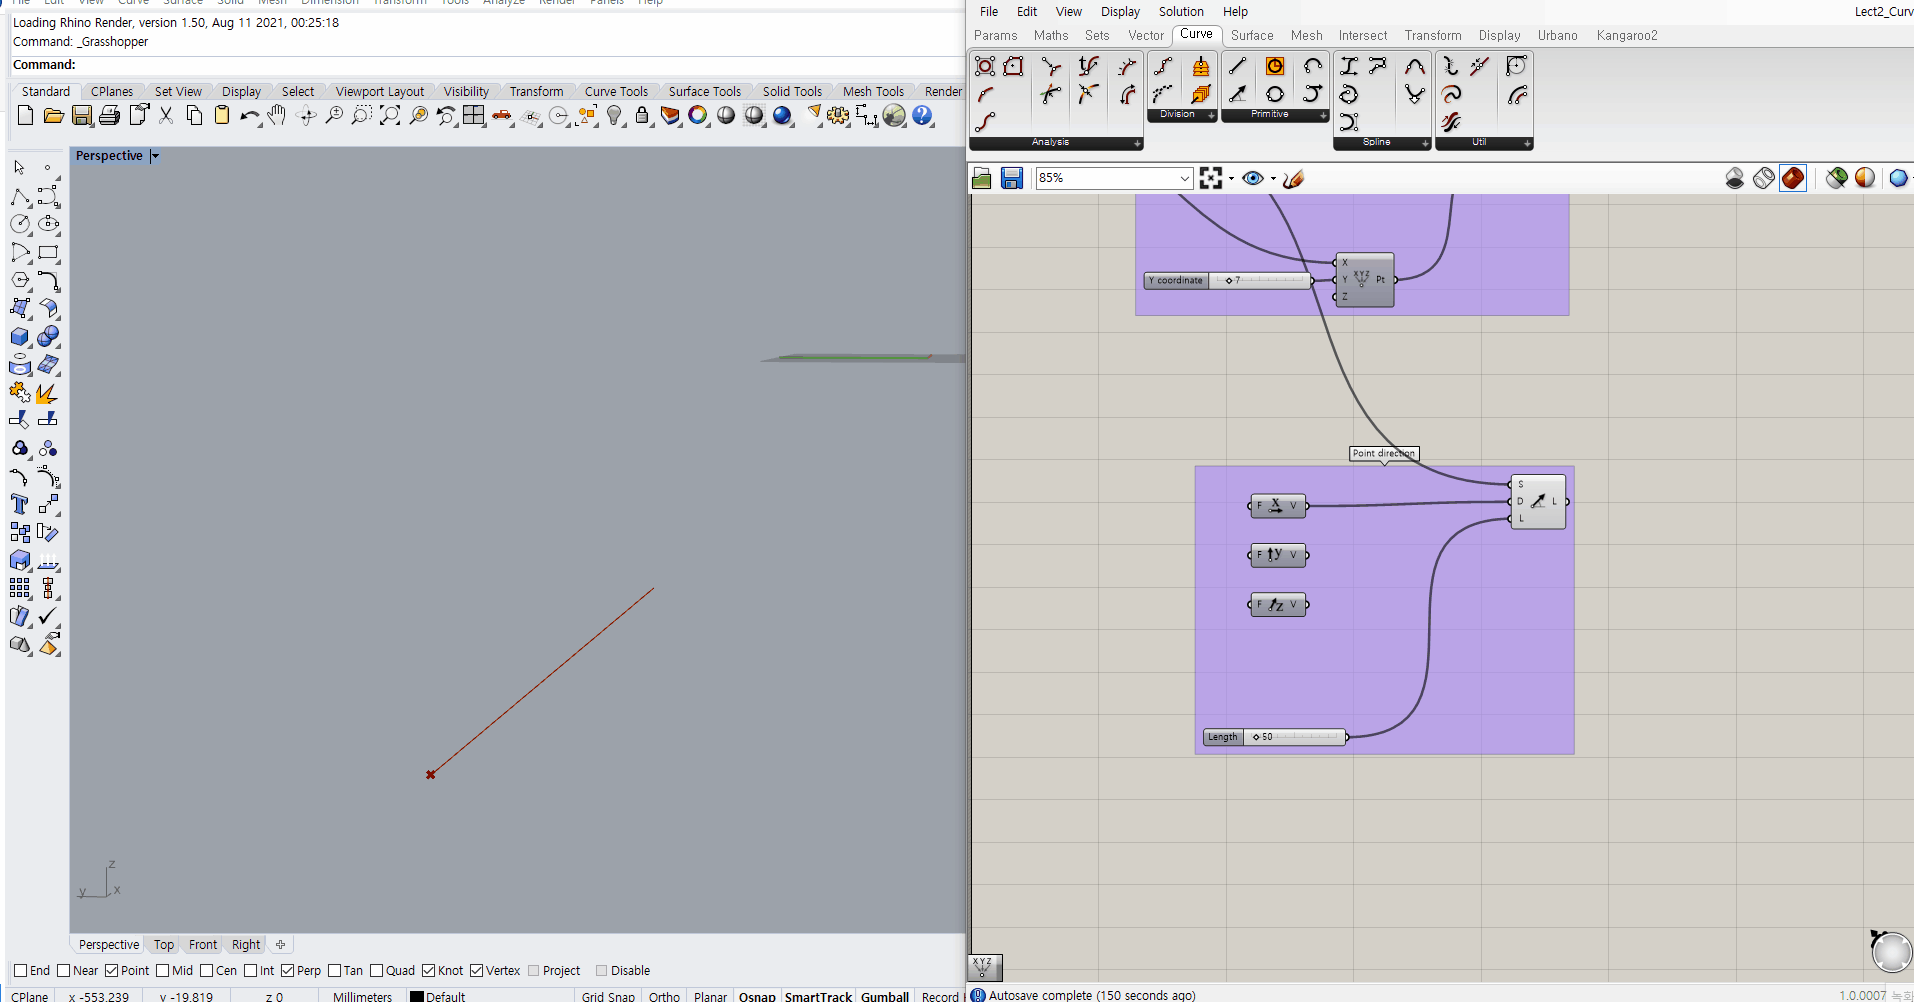1914x1002 pixels.
Task: Enable the Mid osnap checkbox
Action: coord(163,970)
